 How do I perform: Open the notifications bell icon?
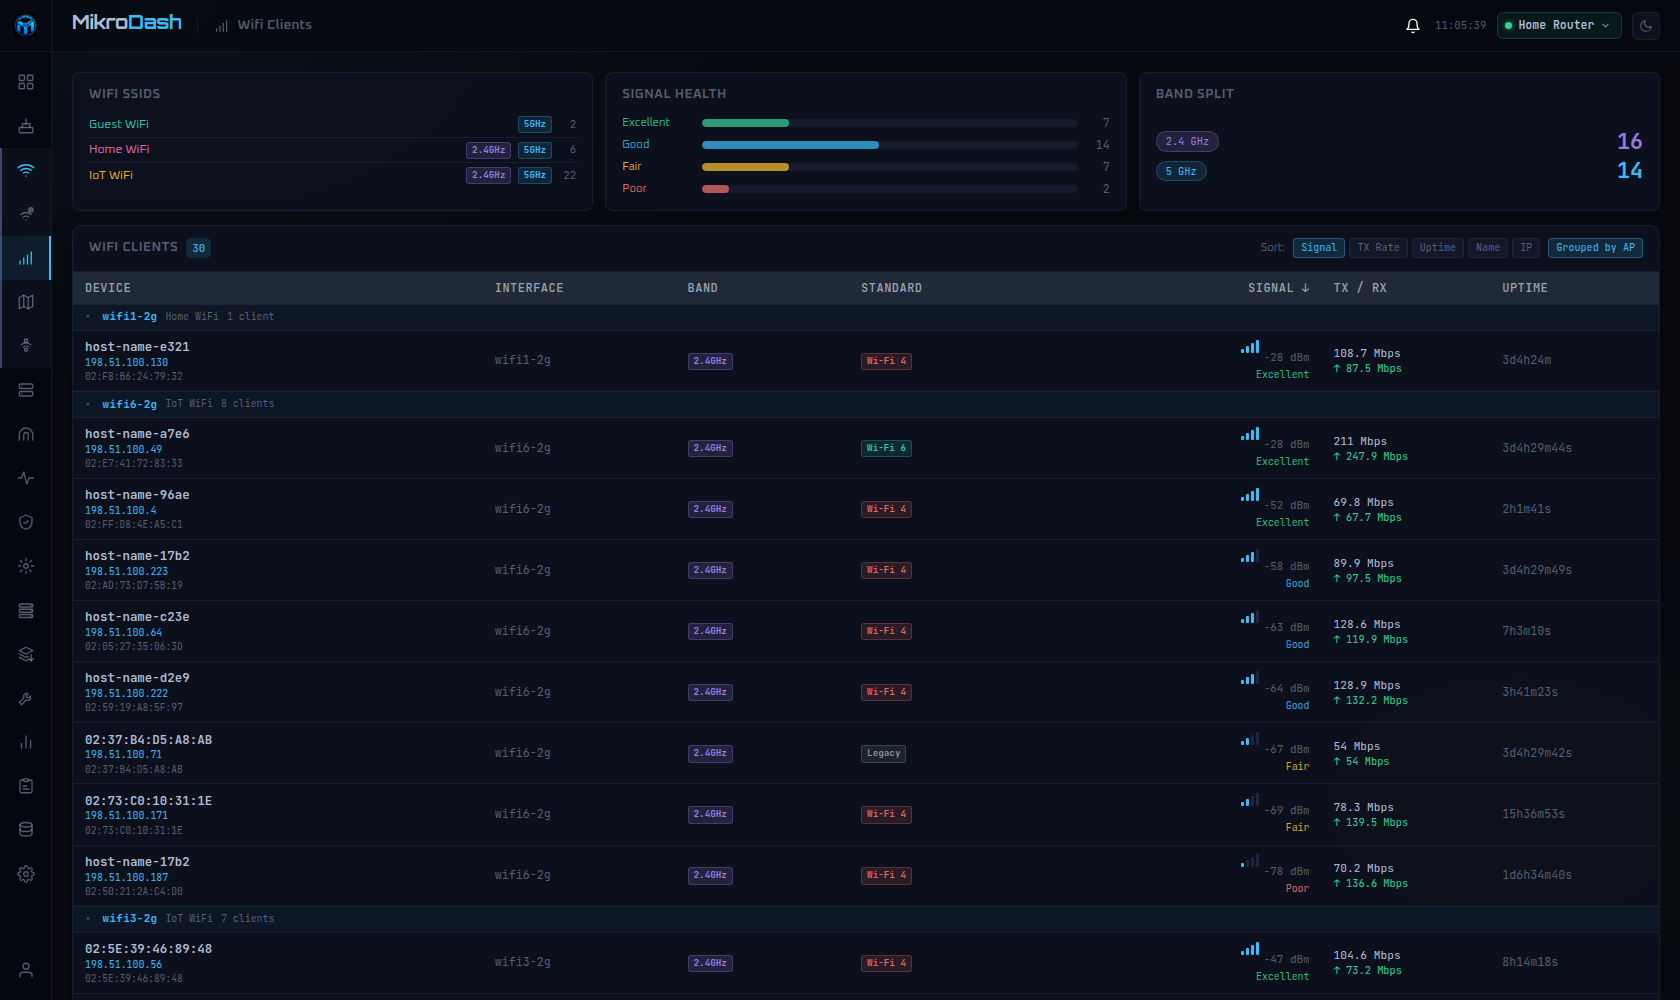[x=1412, y=26]
